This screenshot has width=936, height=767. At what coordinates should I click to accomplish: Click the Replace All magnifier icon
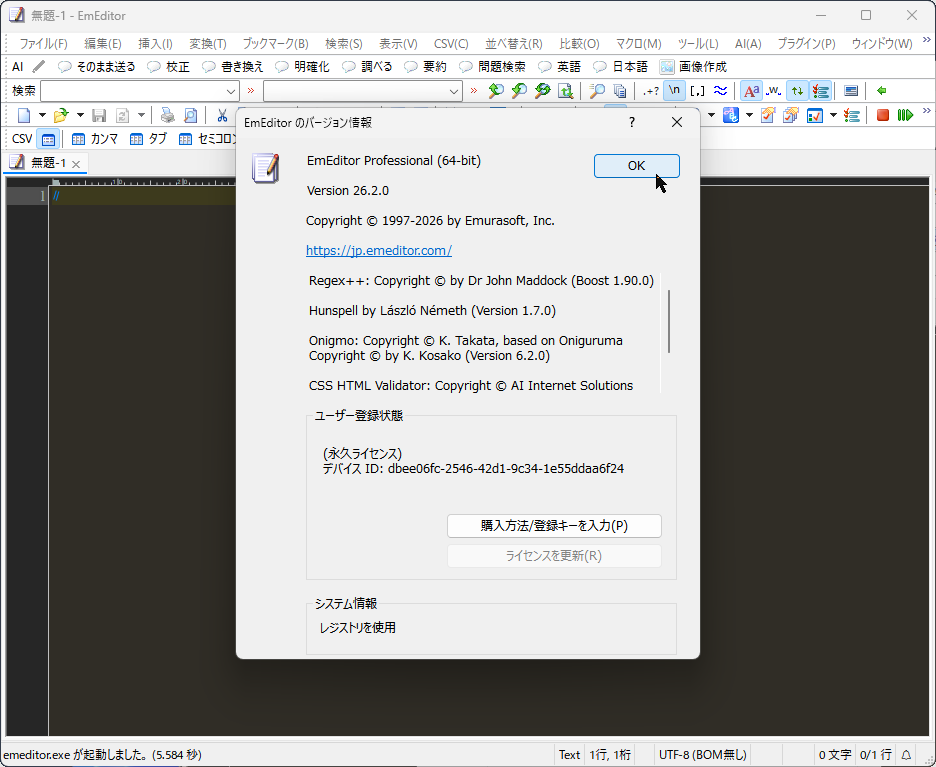coord(543,91)
